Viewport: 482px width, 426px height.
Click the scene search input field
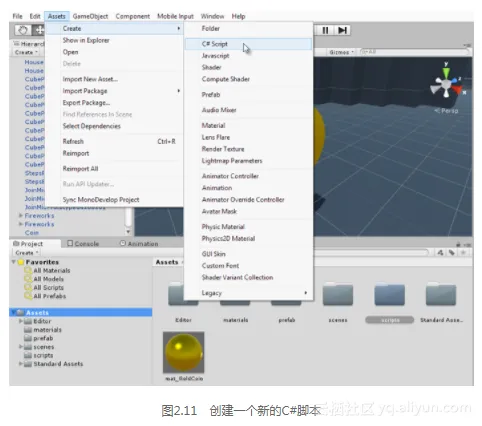pyautogui.click(x=415, y=52)
